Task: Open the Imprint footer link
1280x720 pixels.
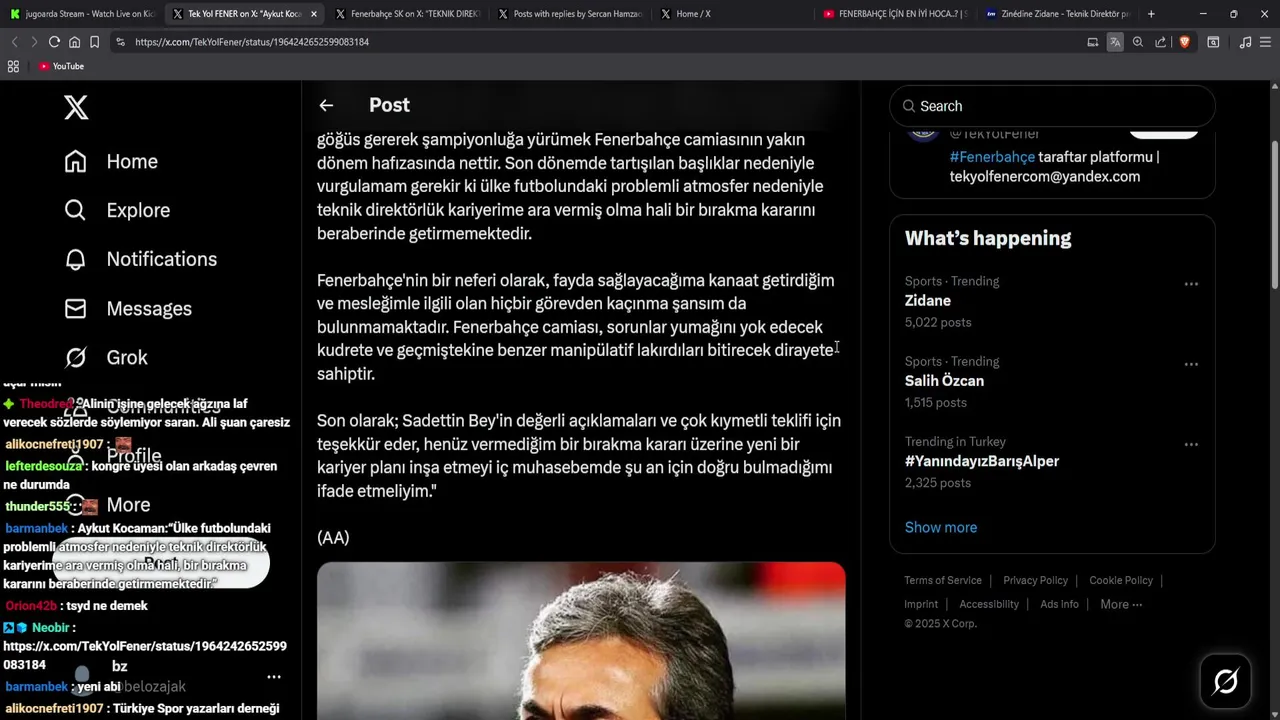Action: coord(921,604)
